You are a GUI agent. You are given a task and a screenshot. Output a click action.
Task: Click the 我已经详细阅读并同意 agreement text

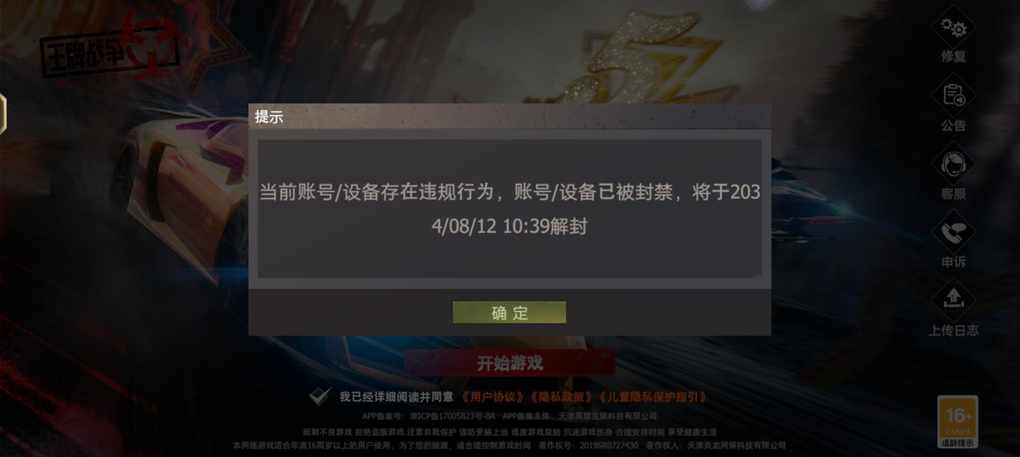pos(396,397)
